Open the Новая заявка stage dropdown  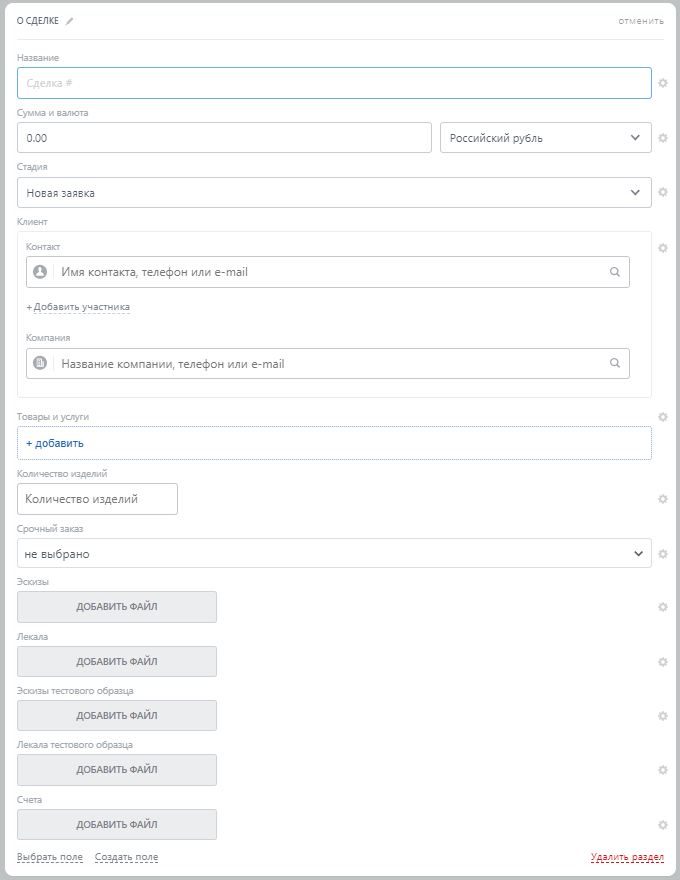[334, 193]
